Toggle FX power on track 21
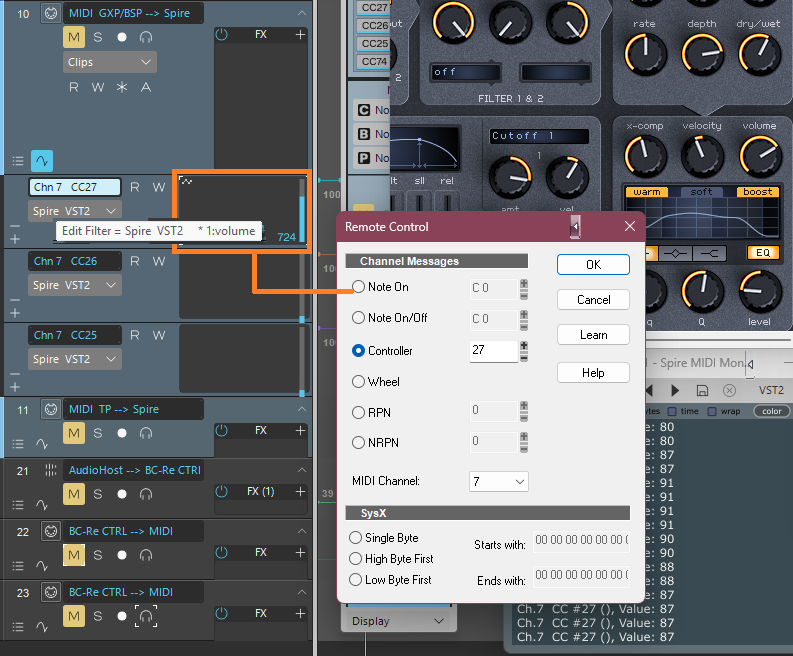This screenshot has height=656, width=793. point(222,492)
